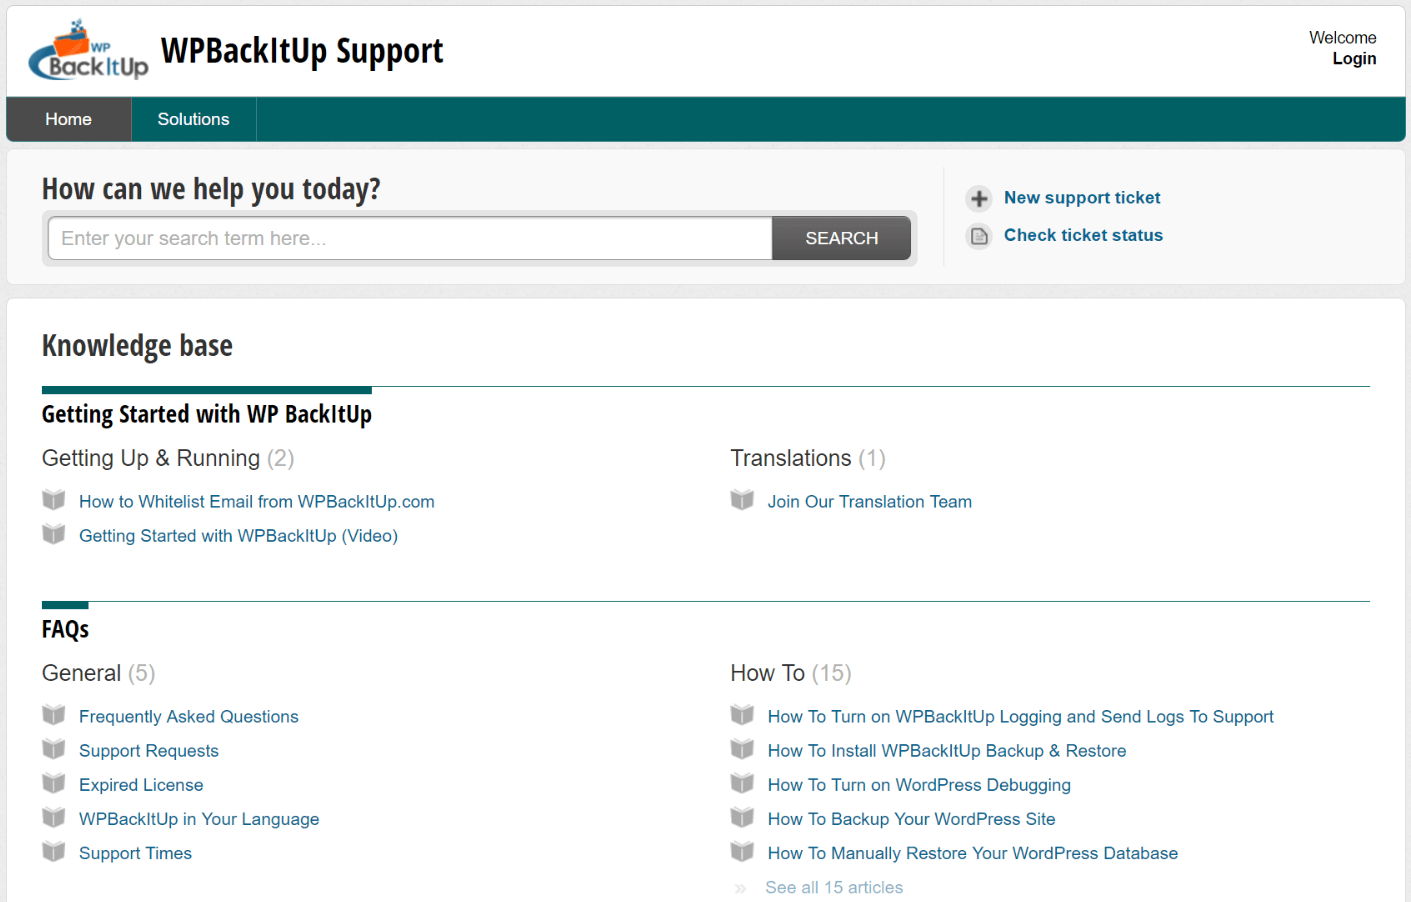Open How To Backup Your WordPress Site
Viewport: 1411px width, 902px height.
911,819
